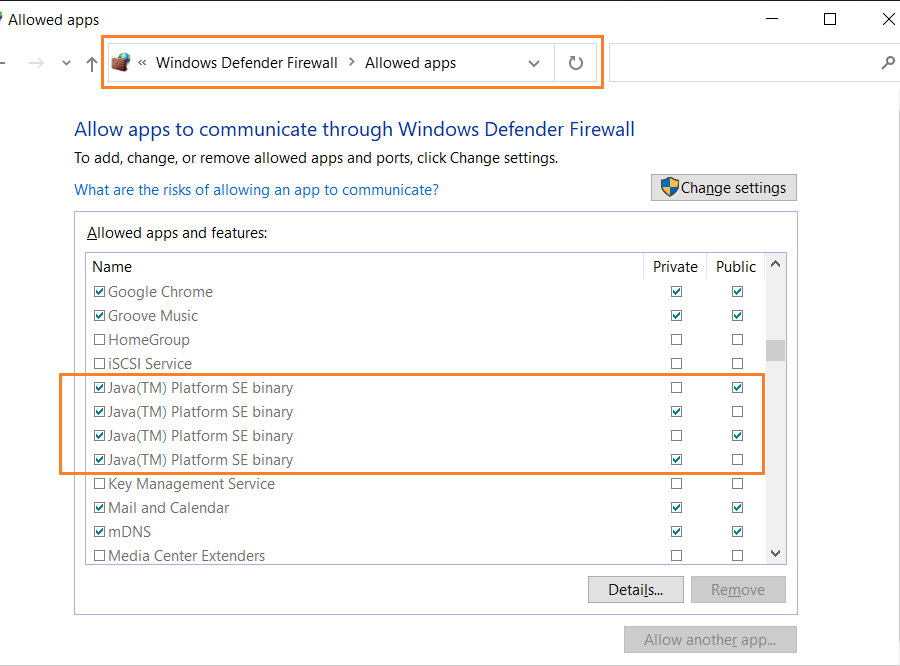
Task: Enable Private checkbox for Media Center Extenders
Action: pos(677,556)
